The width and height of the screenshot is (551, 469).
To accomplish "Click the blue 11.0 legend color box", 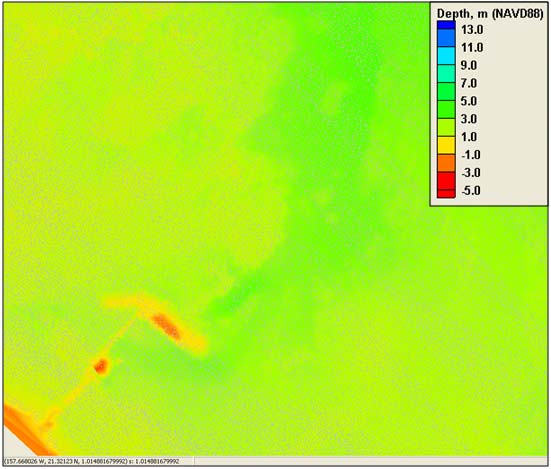I will (x=446, y=38).
